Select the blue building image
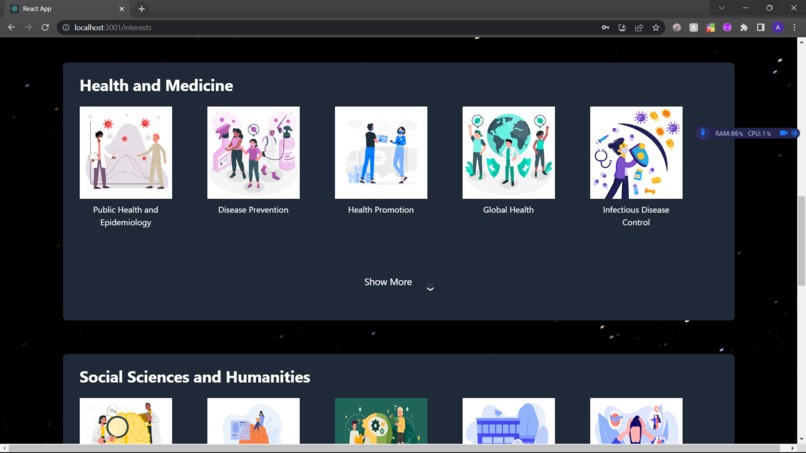Screen dimensions: 806x453 (x=508, y=421)
